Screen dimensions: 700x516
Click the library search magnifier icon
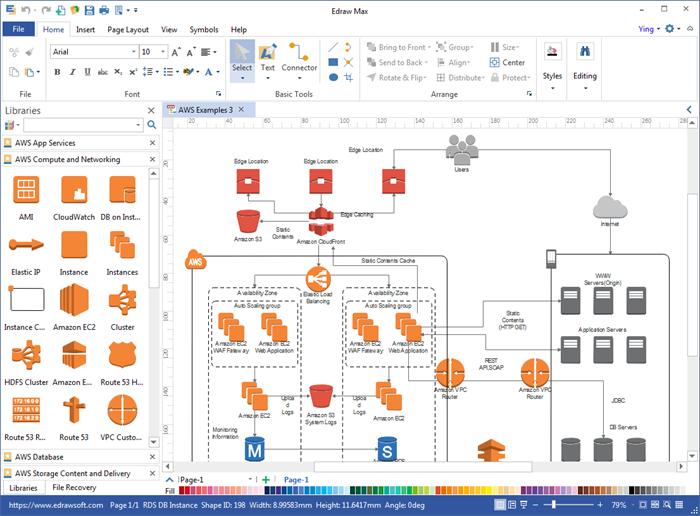click(152, 125)
